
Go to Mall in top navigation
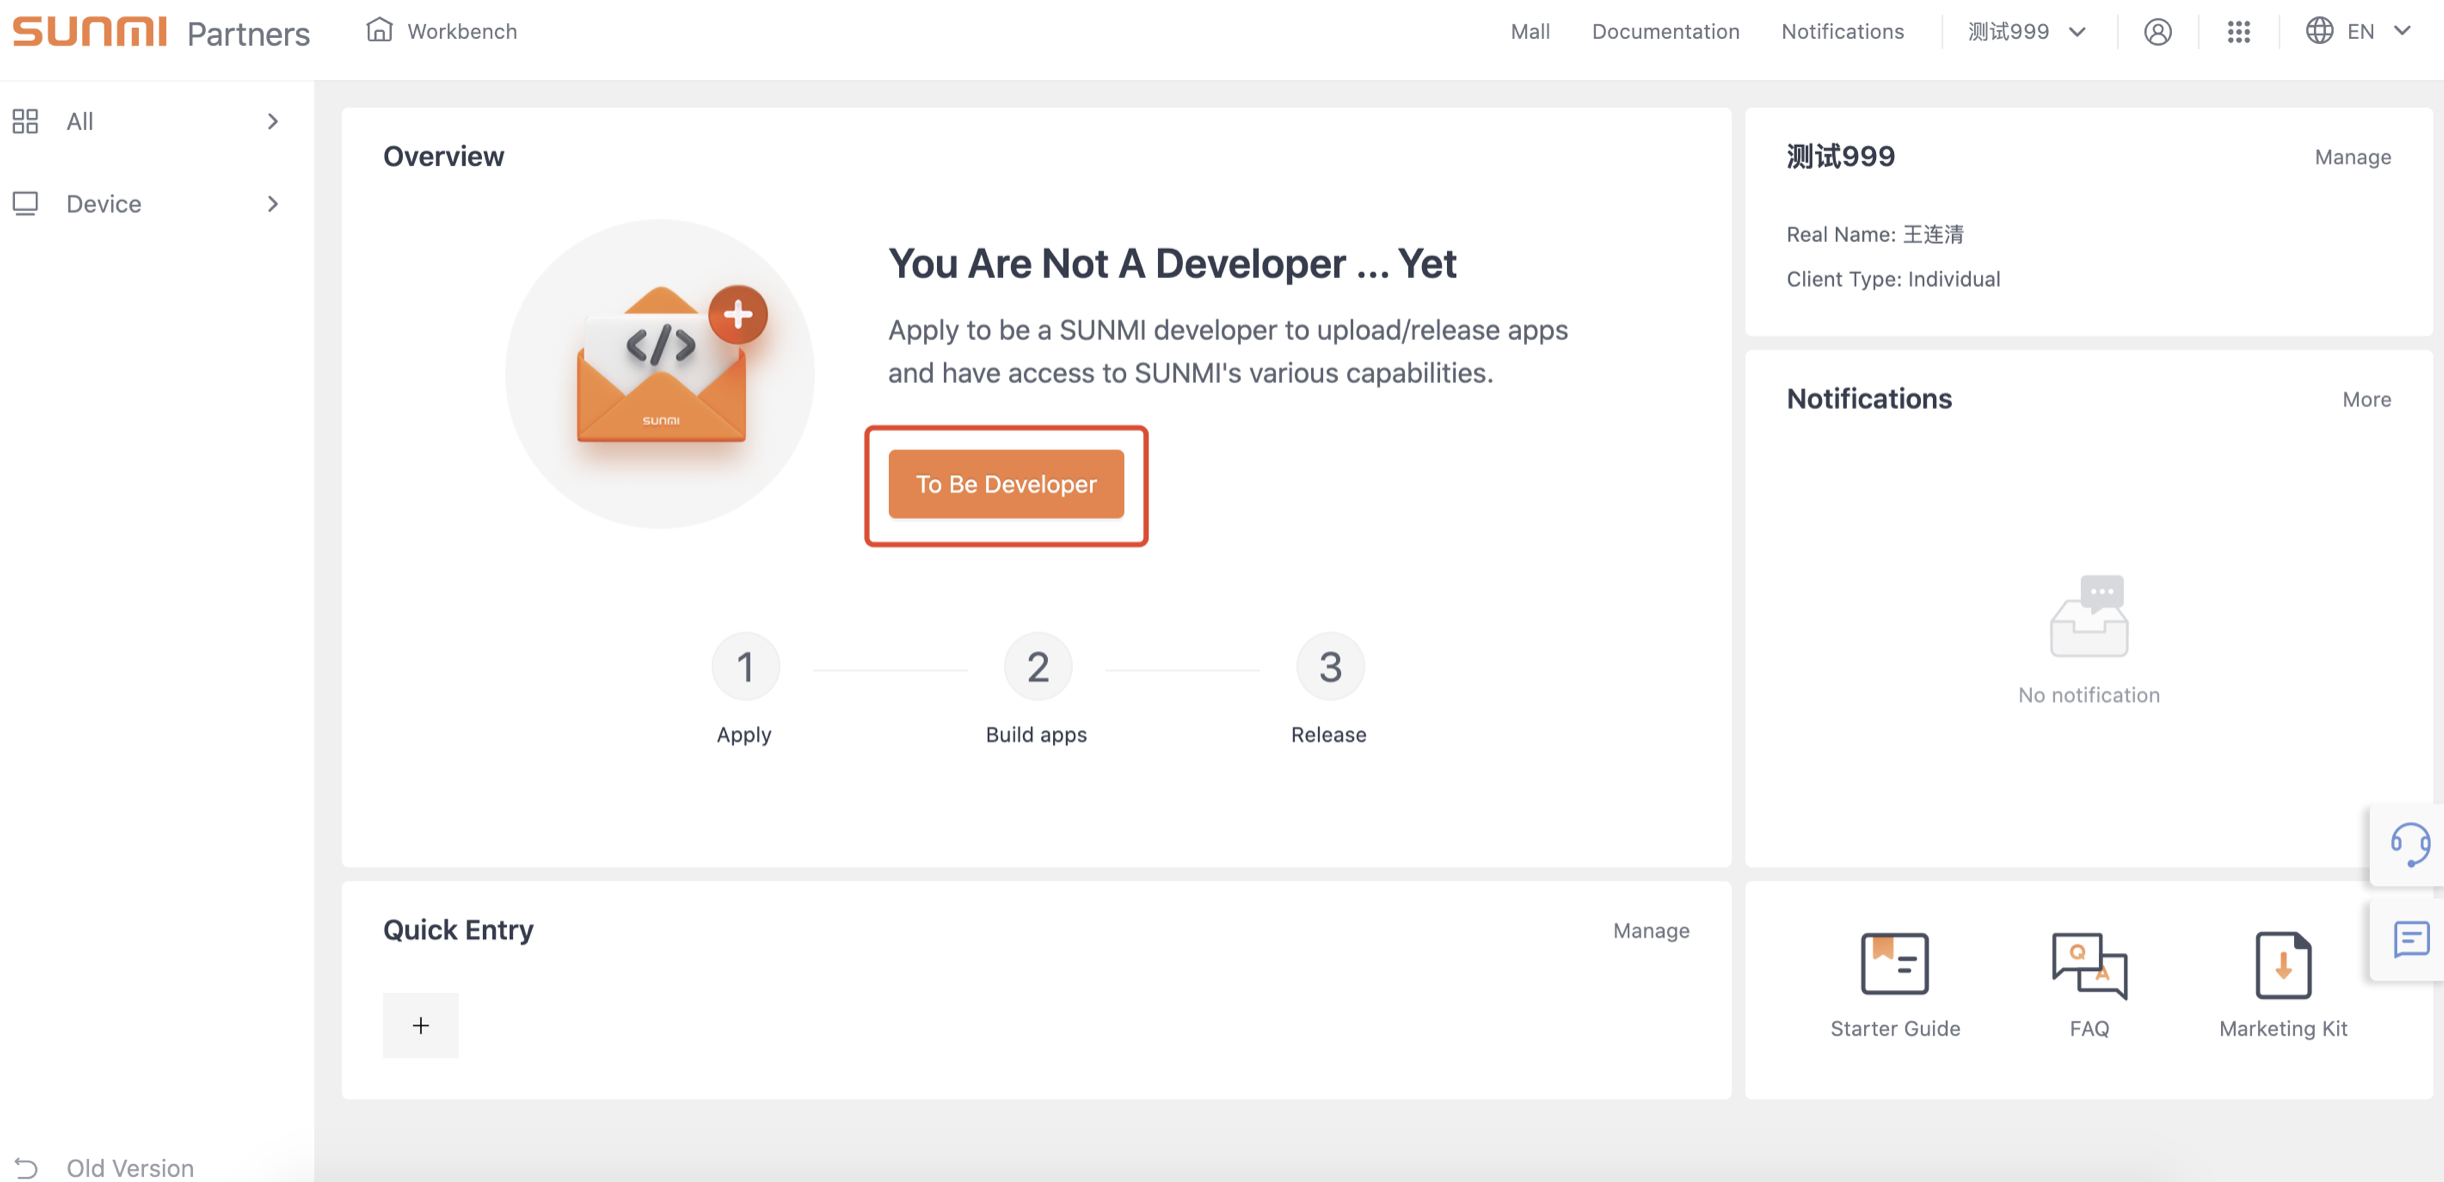(x=1529, y=32)
